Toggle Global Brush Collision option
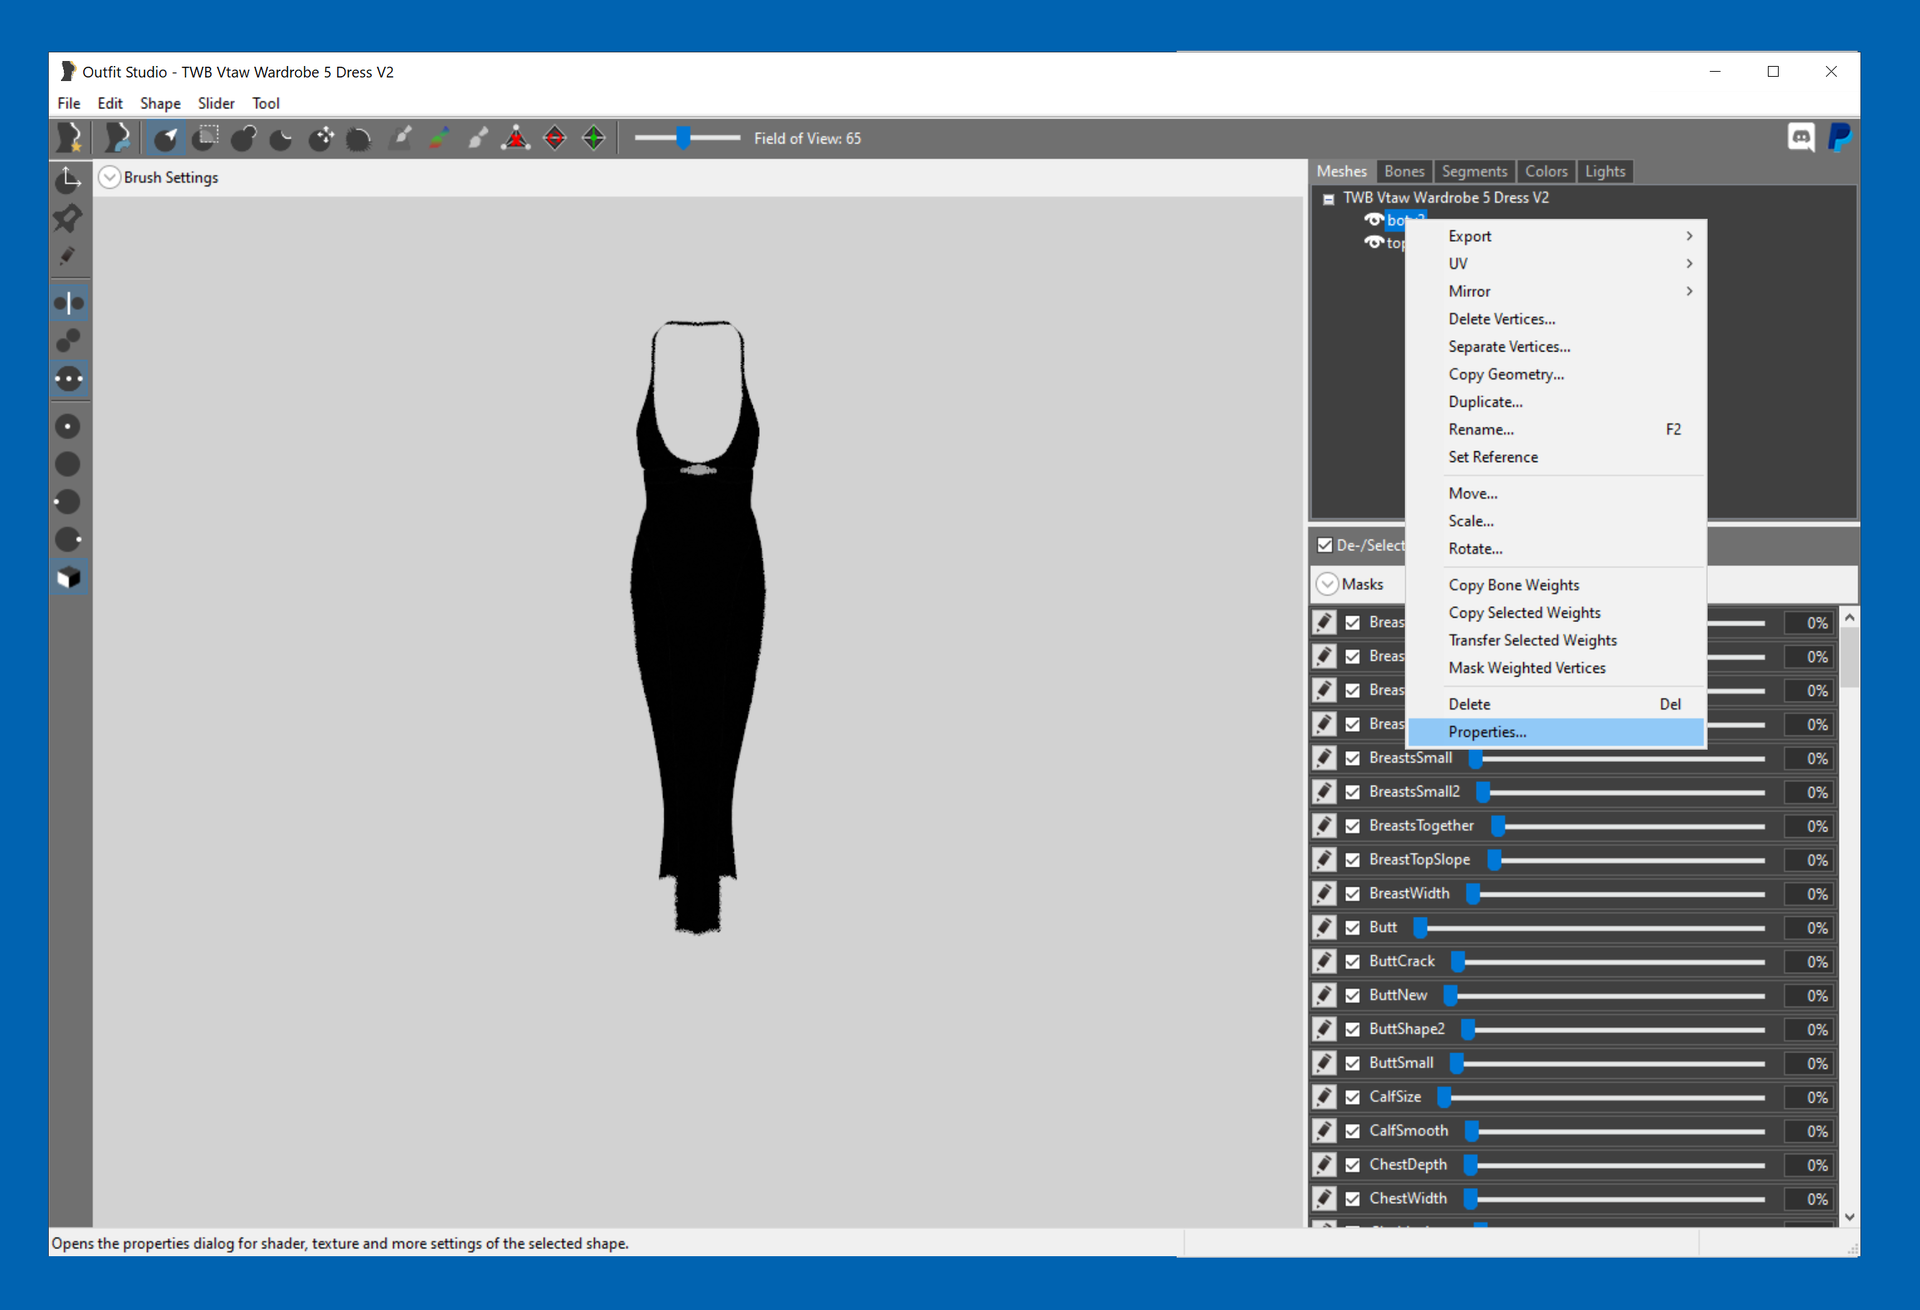This screenshot has height=1310, width=1920. [x=69, y=379]
